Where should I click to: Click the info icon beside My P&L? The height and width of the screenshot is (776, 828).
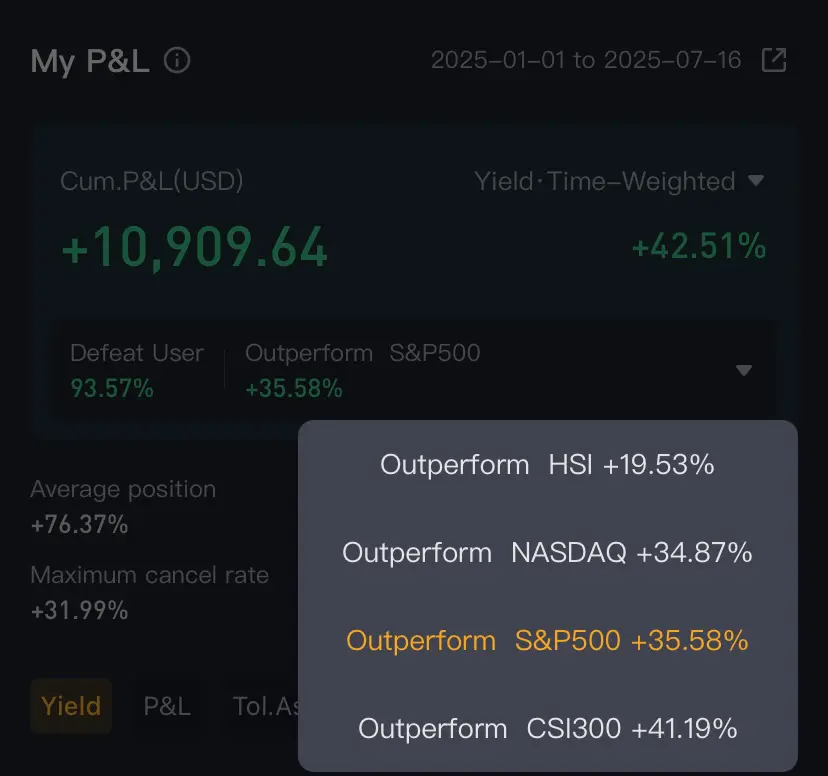177,60
